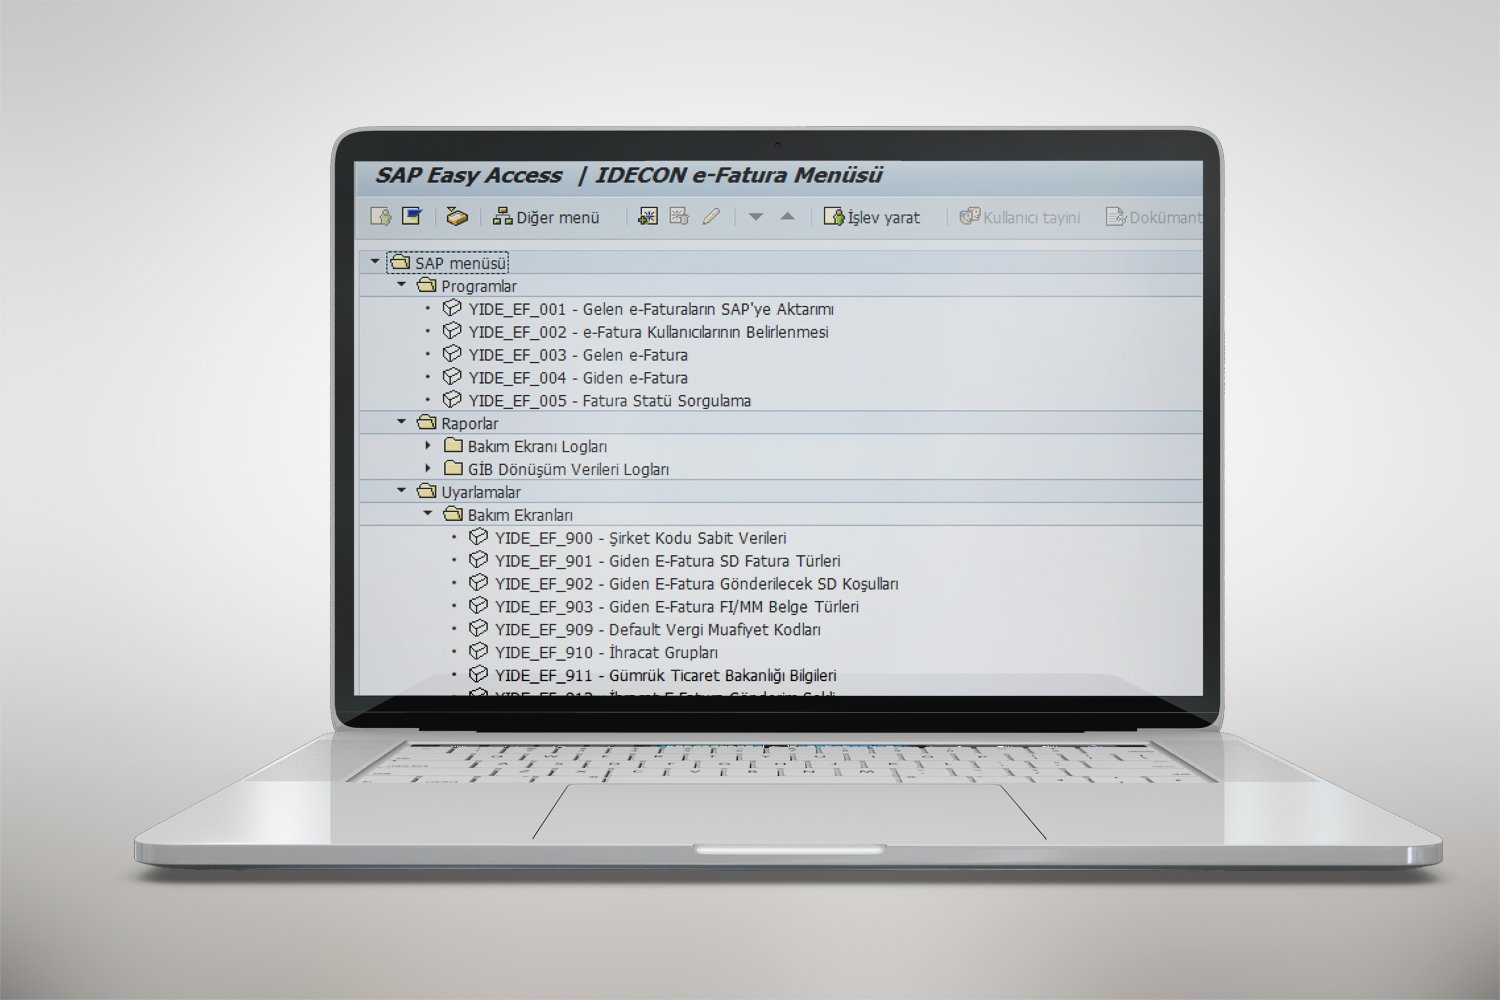Select the Uyarlamalar folder label
Screen dimensions: 1500x1000
[x=481, y=492]
